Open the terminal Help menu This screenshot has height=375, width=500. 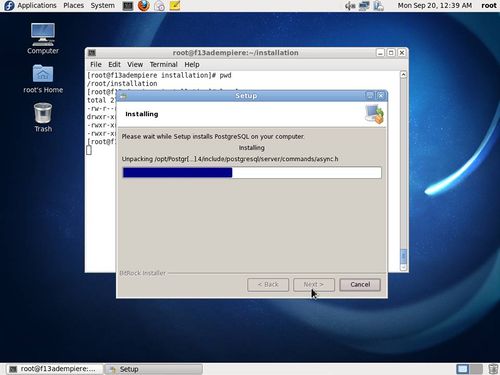[x=192, y=64]
